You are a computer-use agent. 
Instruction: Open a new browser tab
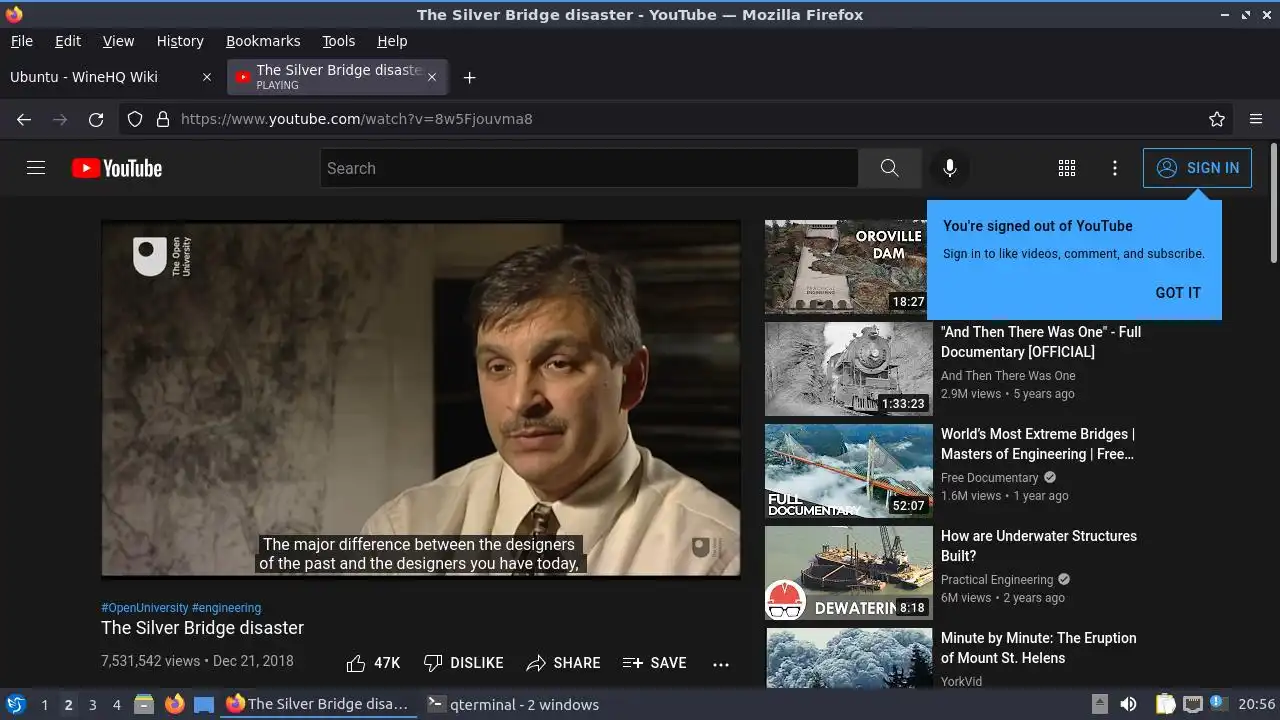pos(469,77)
